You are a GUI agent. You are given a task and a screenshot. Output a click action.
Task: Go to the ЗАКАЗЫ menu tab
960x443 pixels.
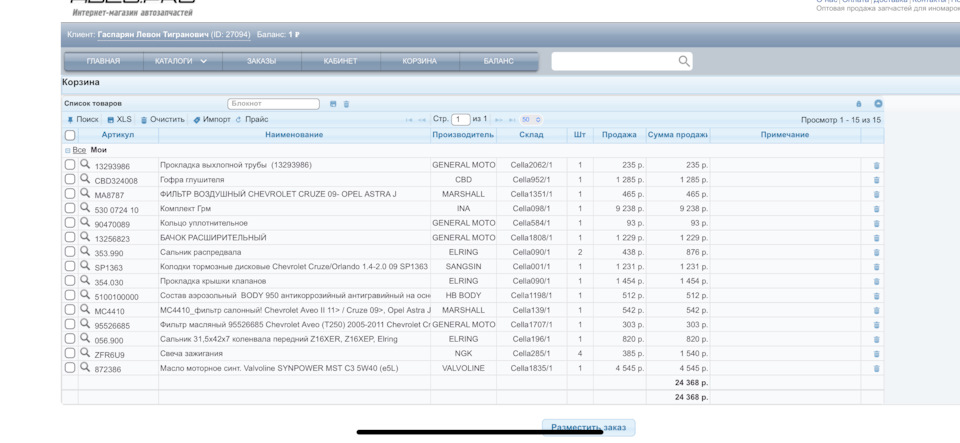pyautogui.click(x=262, y=62)
